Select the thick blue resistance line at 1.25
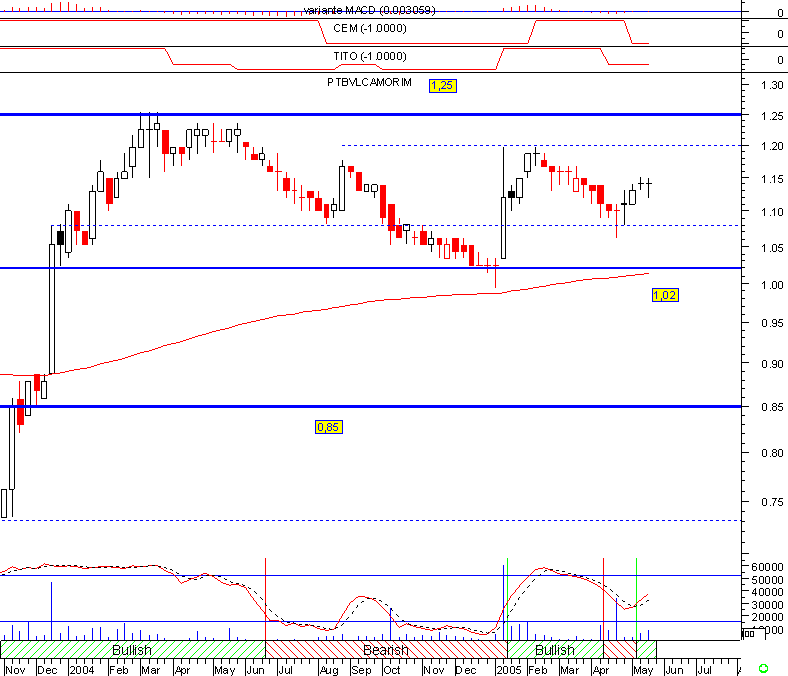Image resolution: width=788 pixels, height=676 pixels. pos(370,115)
